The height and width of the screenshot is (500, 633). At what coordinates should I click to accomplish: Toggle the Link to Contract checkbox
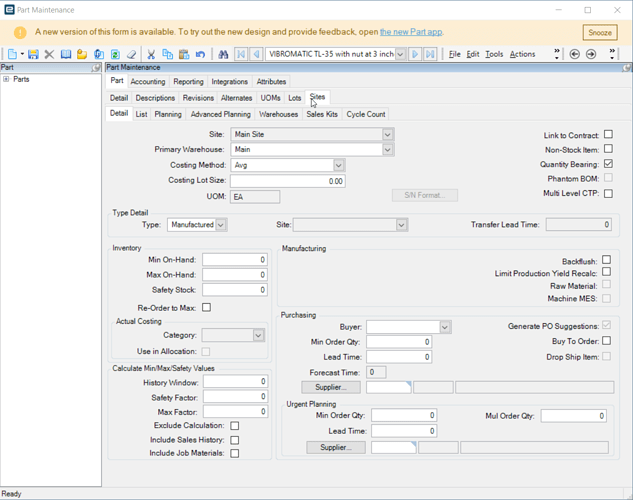[608, 134]
